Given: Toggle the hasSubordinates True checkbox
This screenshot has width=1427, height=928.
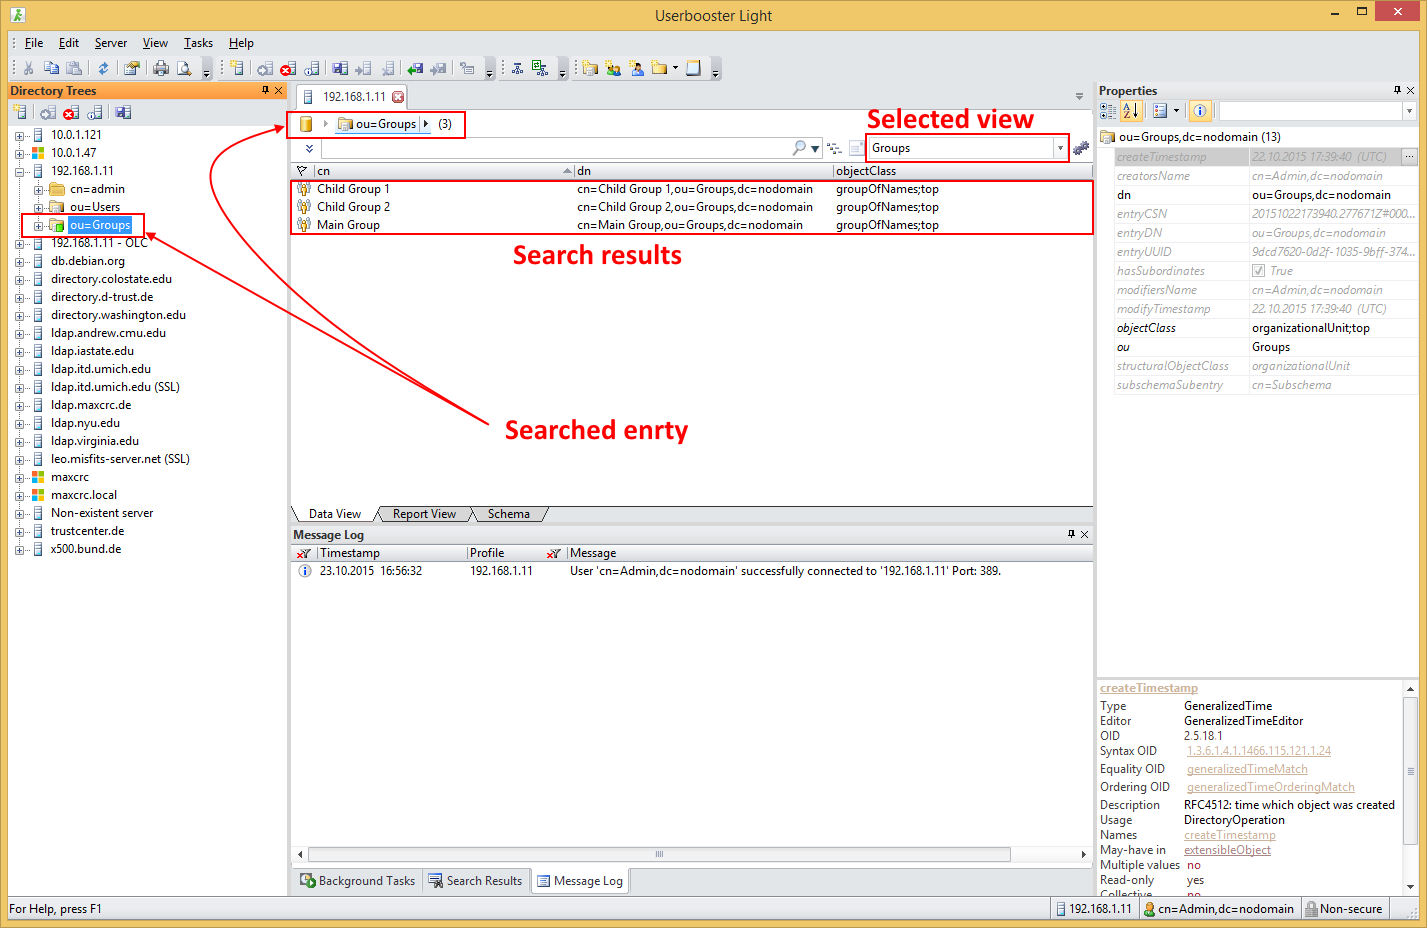Looking at the screenshot, I should click(x=1258, y=271).
